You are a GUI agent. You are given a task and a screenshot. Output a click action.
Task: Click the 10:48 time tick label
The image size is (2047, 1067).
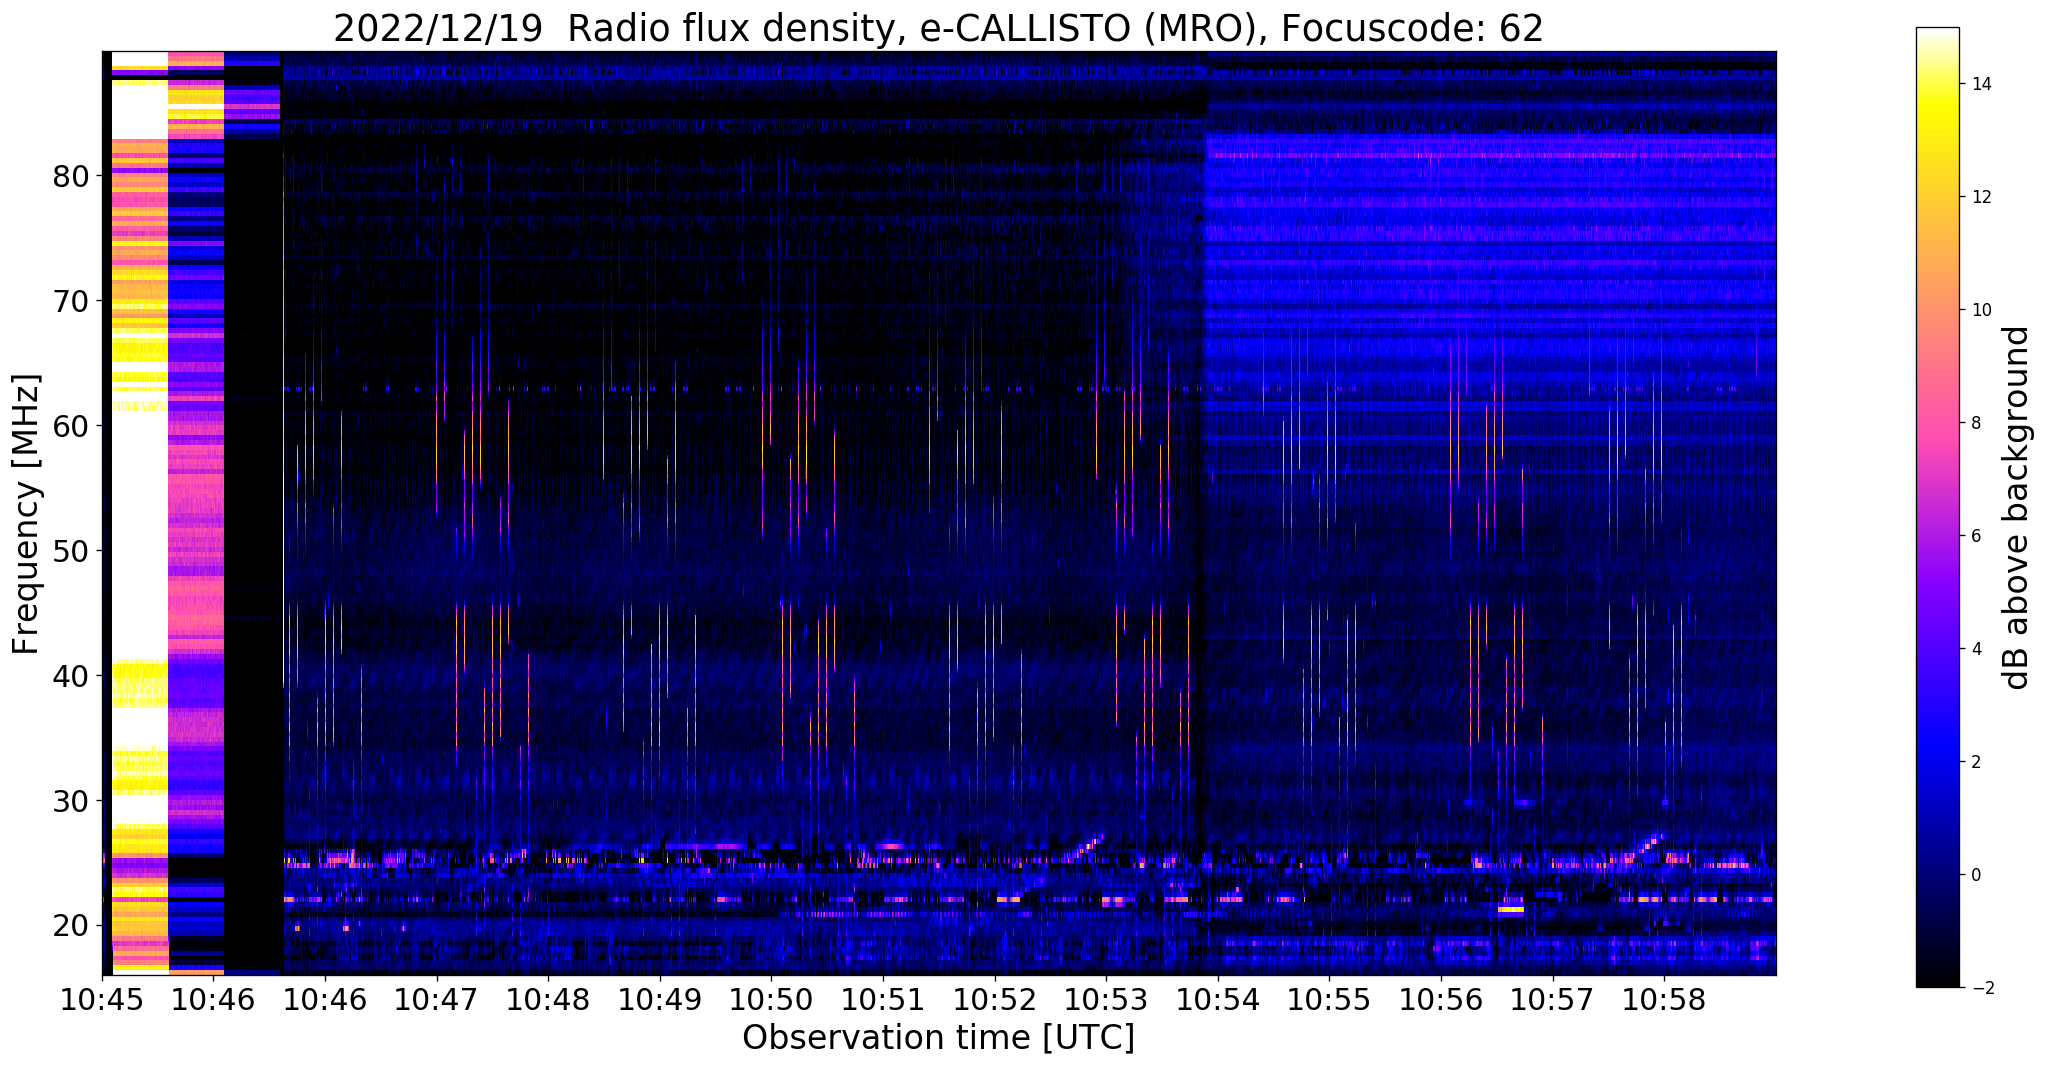point(548,1000)
